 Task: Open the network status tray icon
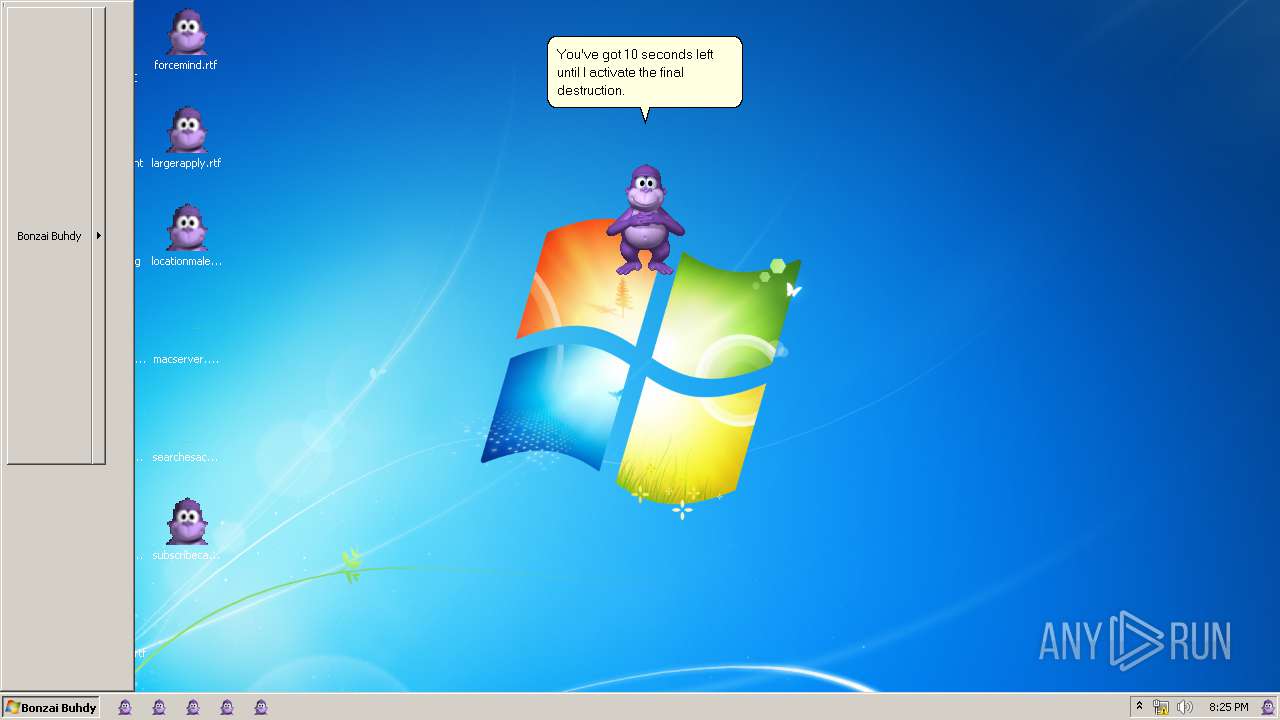pos(1161,707)
